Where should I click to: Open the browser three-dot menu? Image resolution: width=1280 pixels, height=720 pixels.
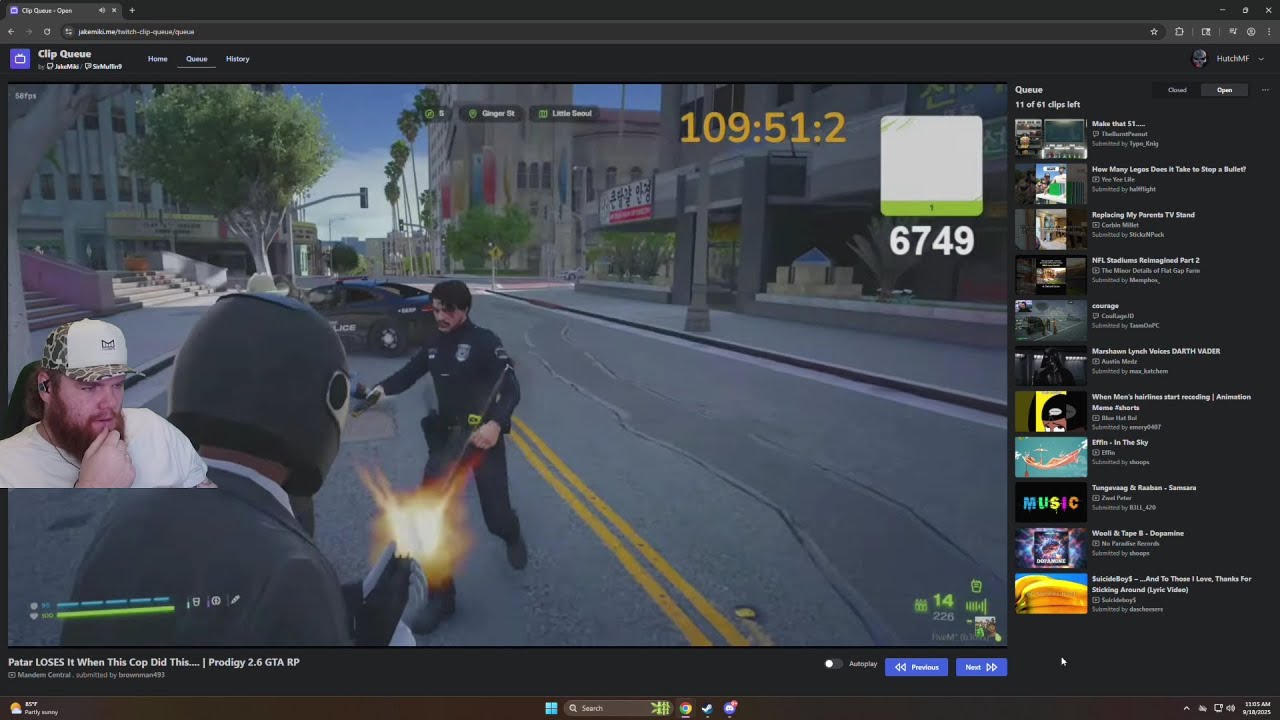(1269, 31)
